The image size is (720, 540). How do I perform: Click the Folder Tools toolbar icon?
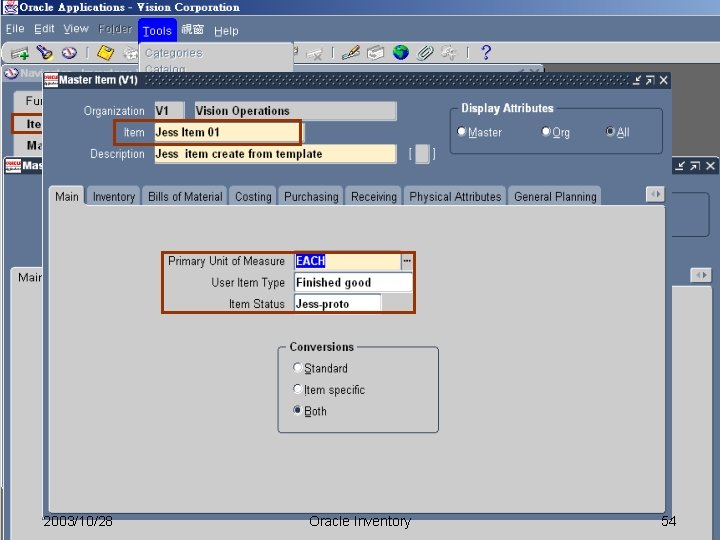[449, 53]
